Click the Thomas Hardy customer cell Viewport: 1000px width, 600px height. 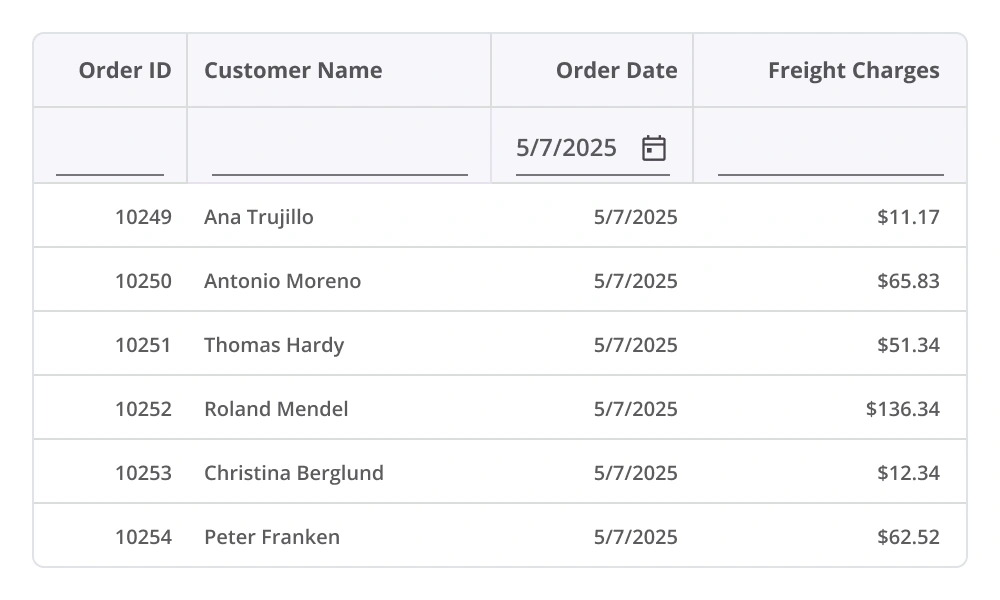(274, 345)
